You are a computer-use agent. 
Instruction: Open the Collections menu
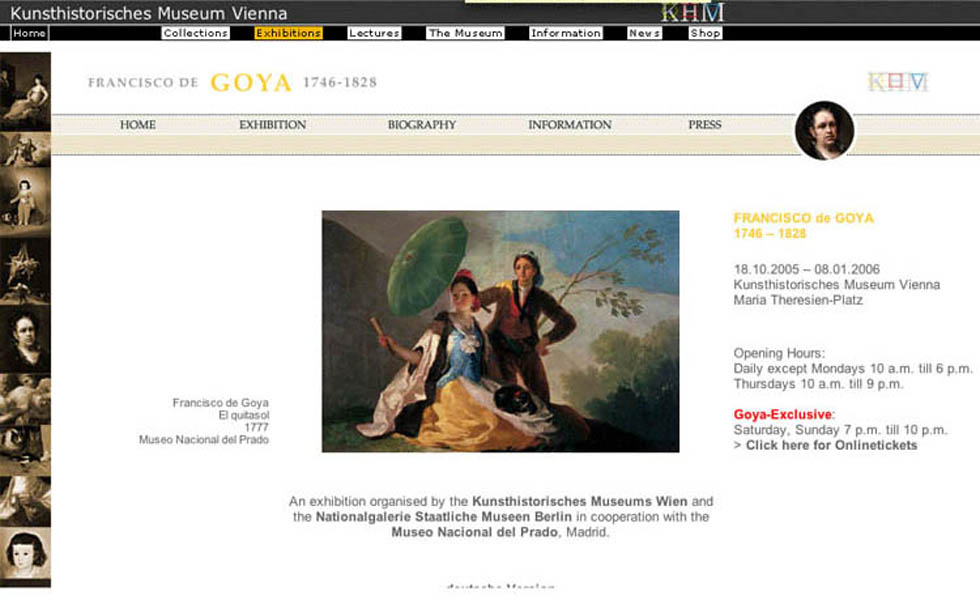pyautogui.click(x=196, y=33)
